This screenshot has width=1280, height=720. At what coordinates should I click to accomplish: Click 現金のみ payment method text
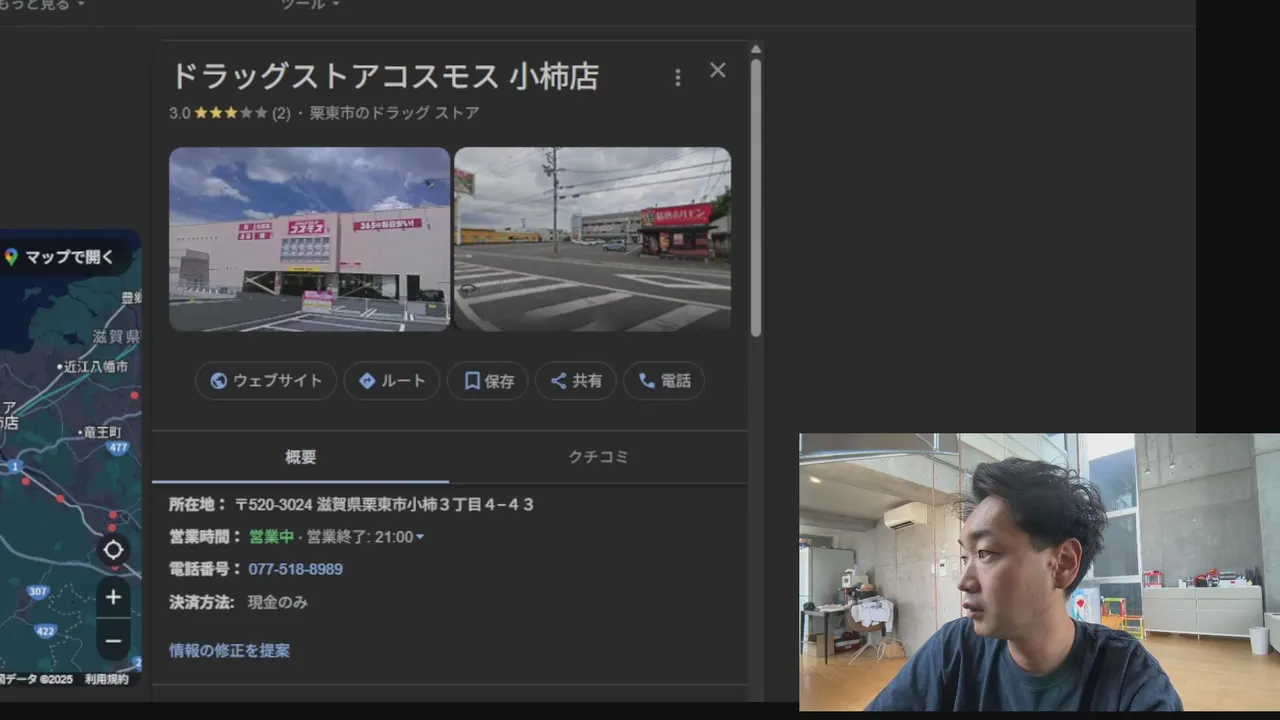278,602
